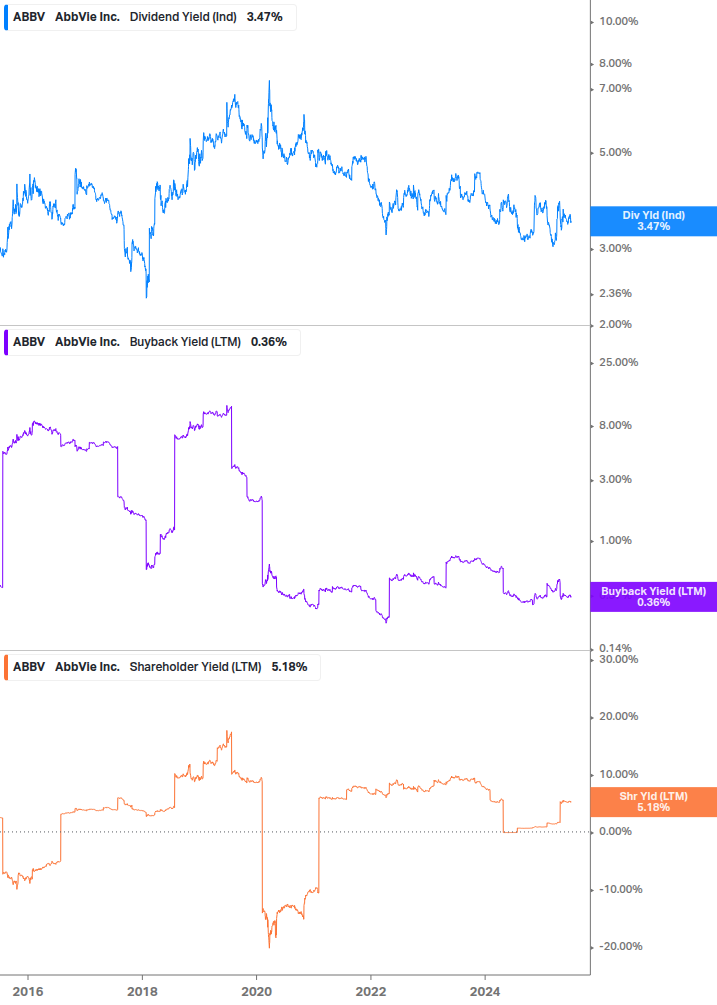Image resolution: width=717 pixels, height=1005 pixels.
Task: Click the 2018 label on the time axis
Action: (x=142, y=992)
